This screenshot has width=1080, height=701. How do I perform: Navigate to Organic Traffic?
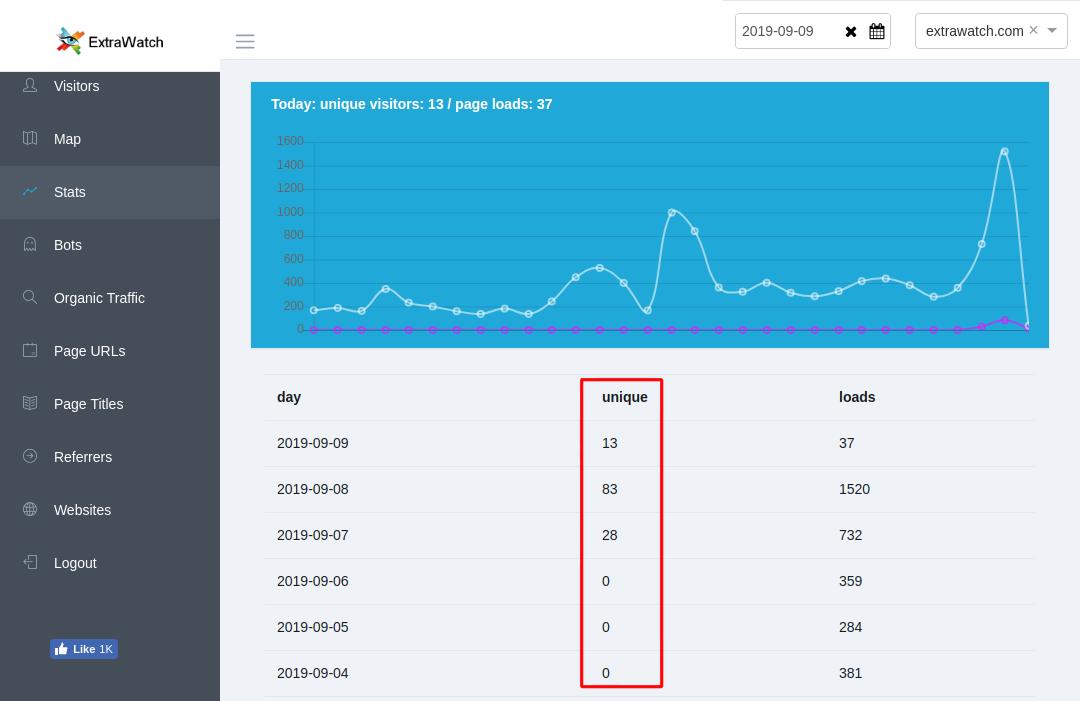pyautogui.click(x=99, y=298)
